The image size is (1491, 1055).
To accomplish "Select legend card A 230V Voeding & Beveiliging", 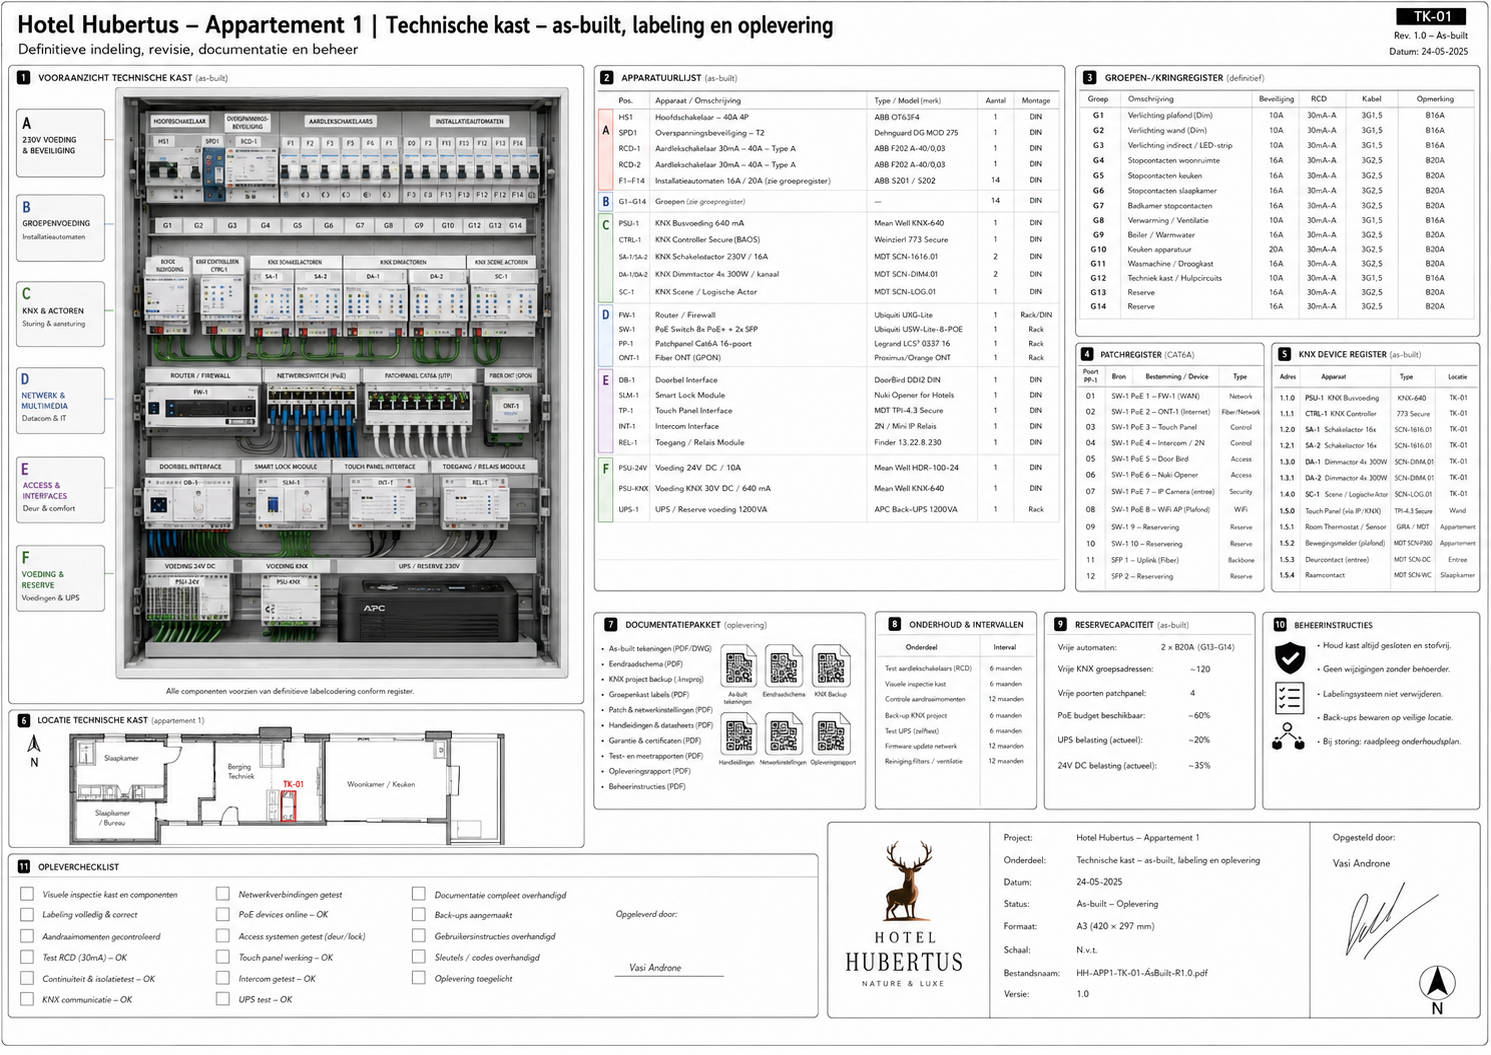I will pyautogui.click(x=60, y=142).
